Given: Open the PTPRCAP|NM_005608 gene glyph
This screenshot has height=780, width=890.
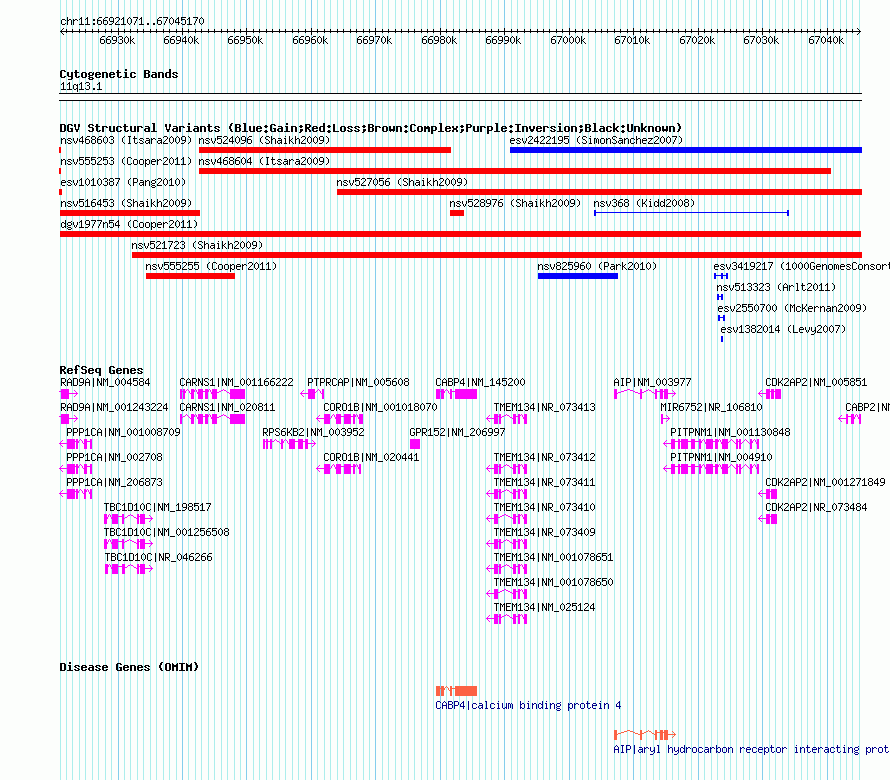Looking at the screenshot, I should click(312, 394).
